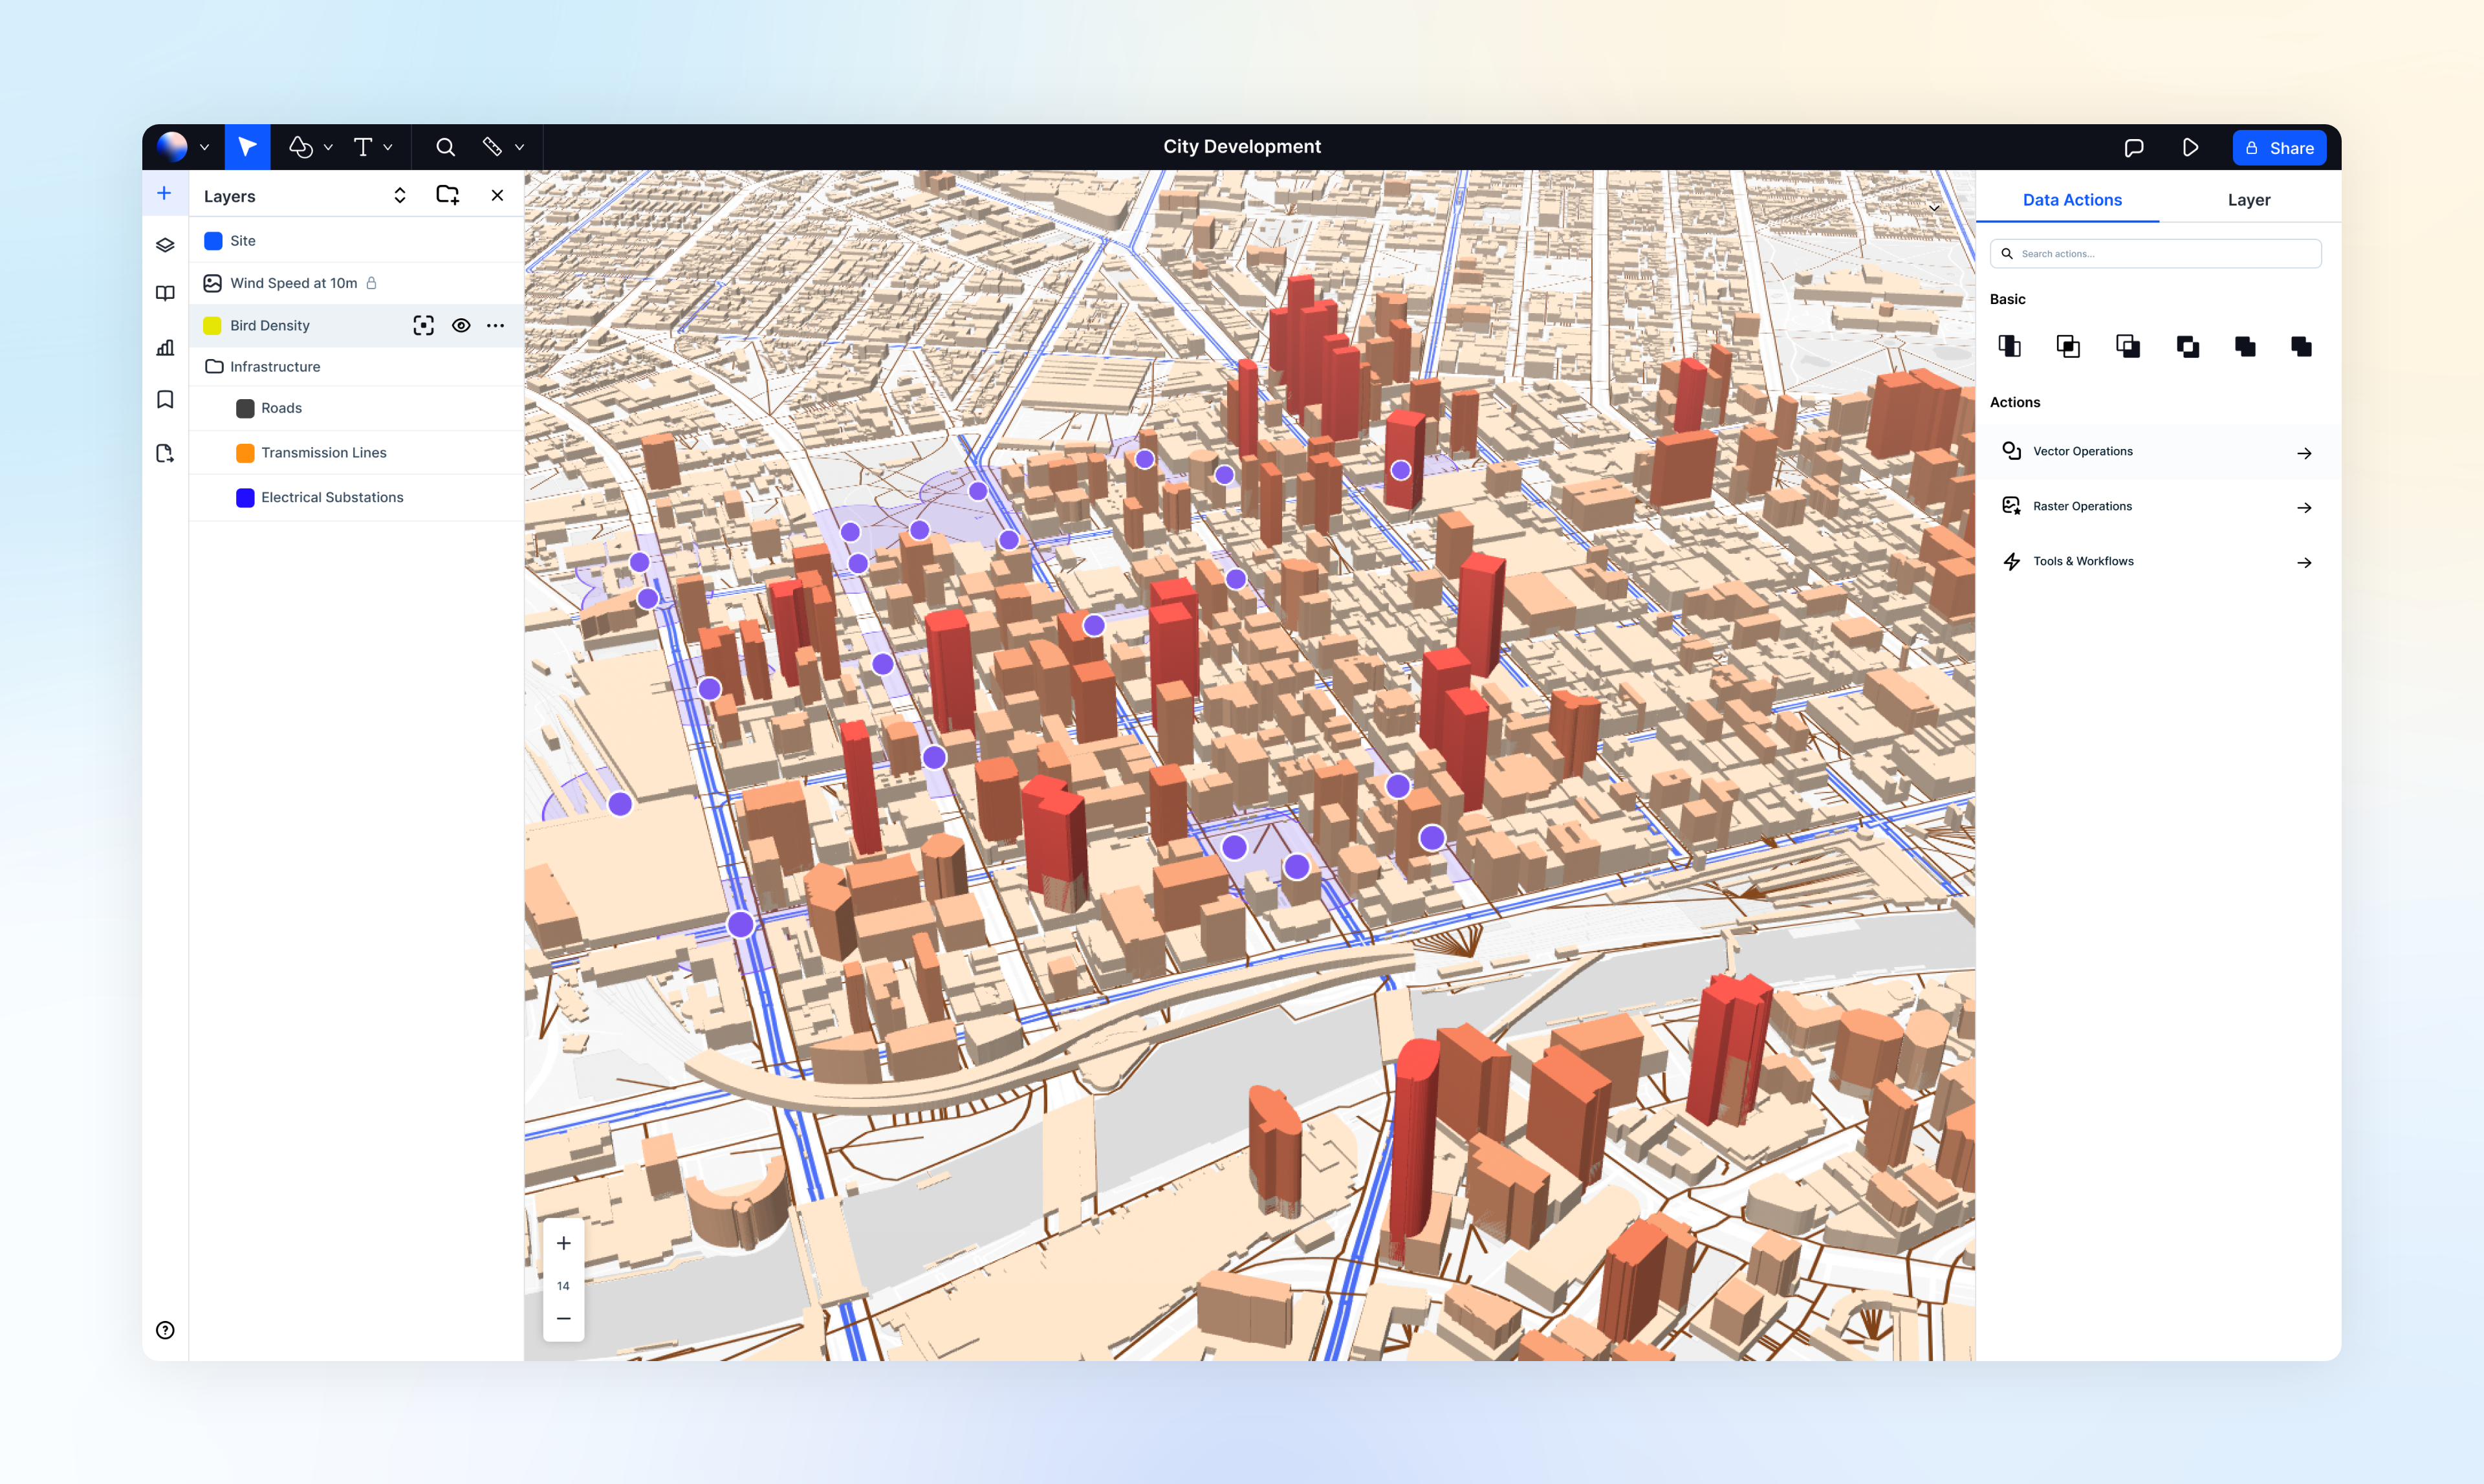The height and width of the screenshot is (1484, 2484).
Task: Click the search magnifier in toolbar
Action: [445, 147]
